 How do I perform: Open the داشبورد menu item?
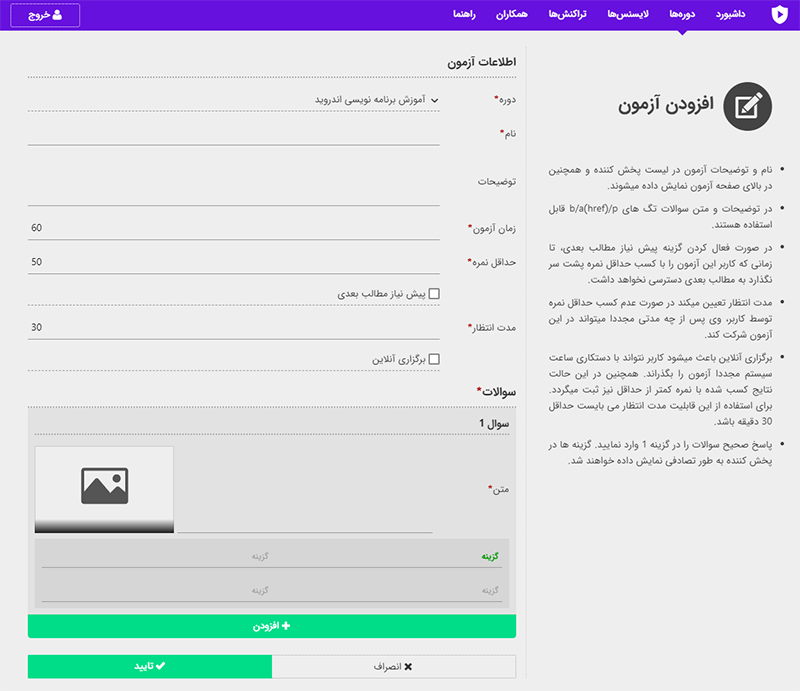730,14
